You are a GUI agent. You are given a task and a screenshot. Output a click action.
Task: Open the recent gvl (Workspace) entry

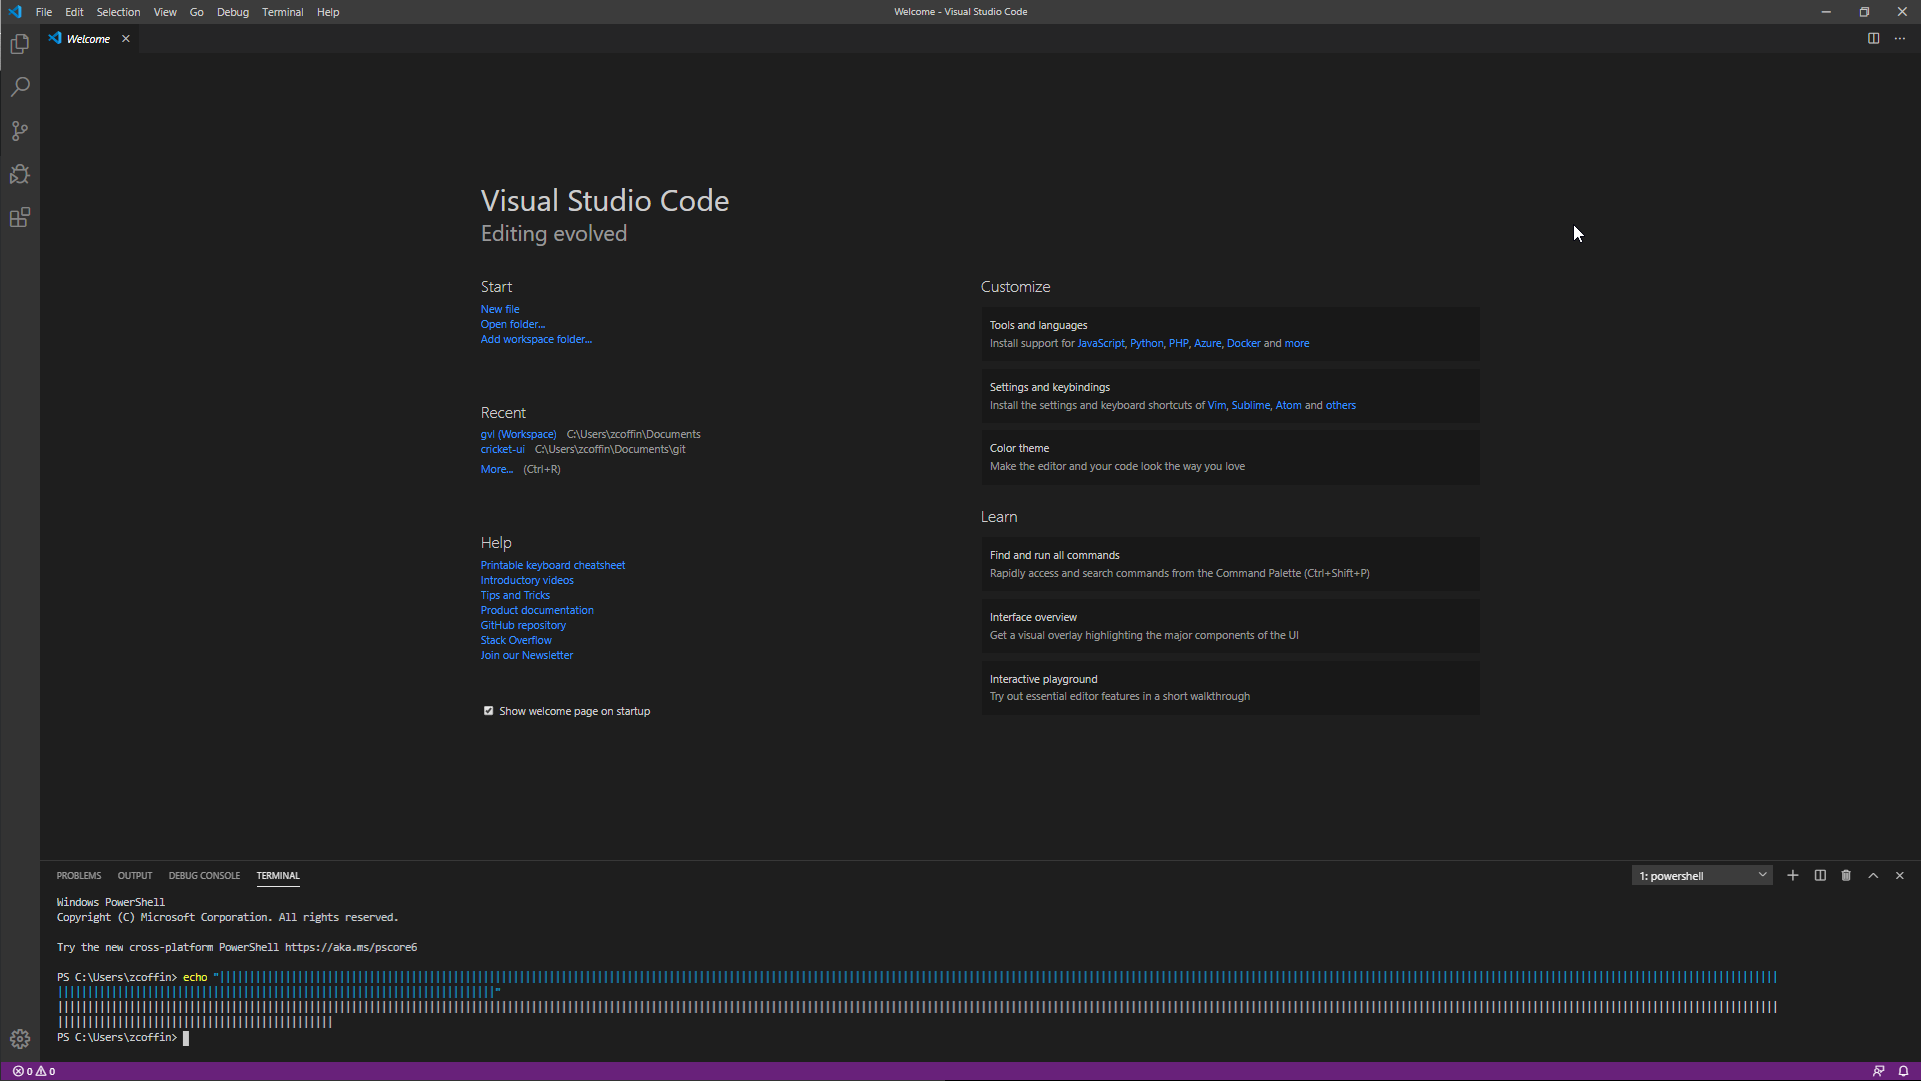tap(518, 434)
